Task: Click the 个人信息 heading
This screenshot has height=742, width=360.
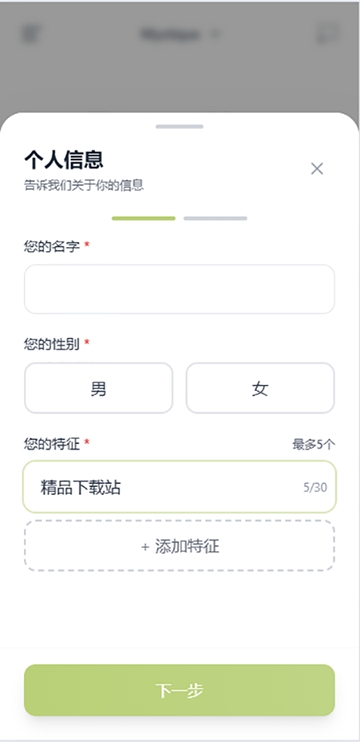Action: tap(64, 159)
